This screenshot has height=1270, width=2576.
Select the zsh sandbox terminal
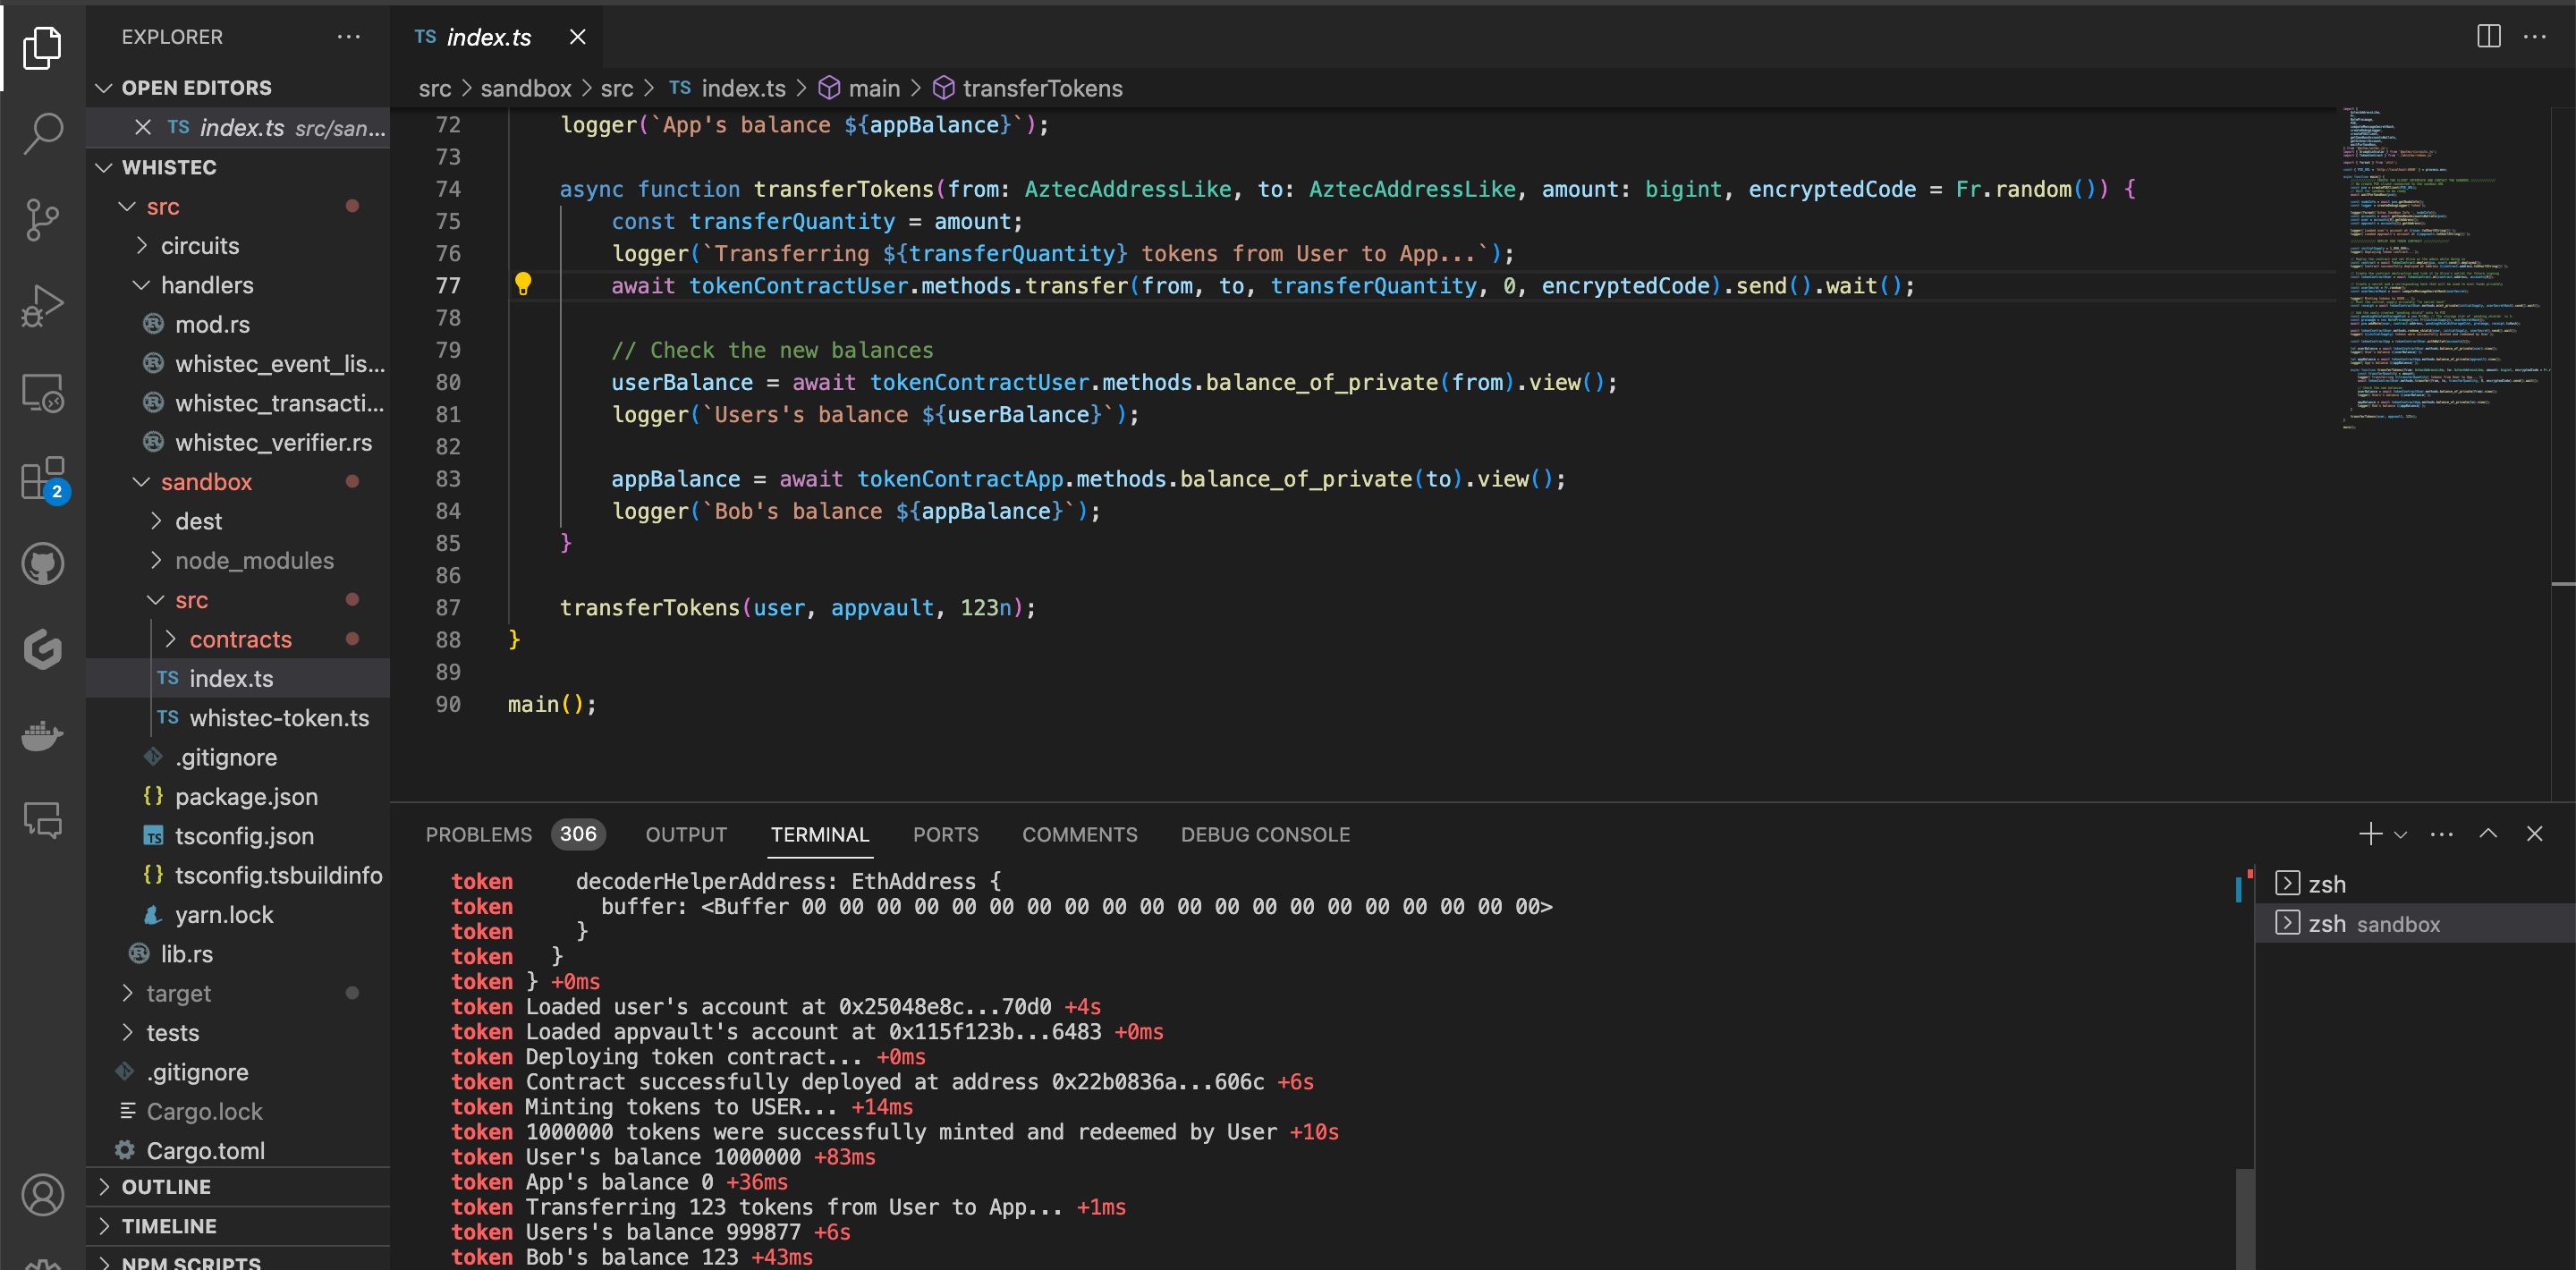(2415, 924)
